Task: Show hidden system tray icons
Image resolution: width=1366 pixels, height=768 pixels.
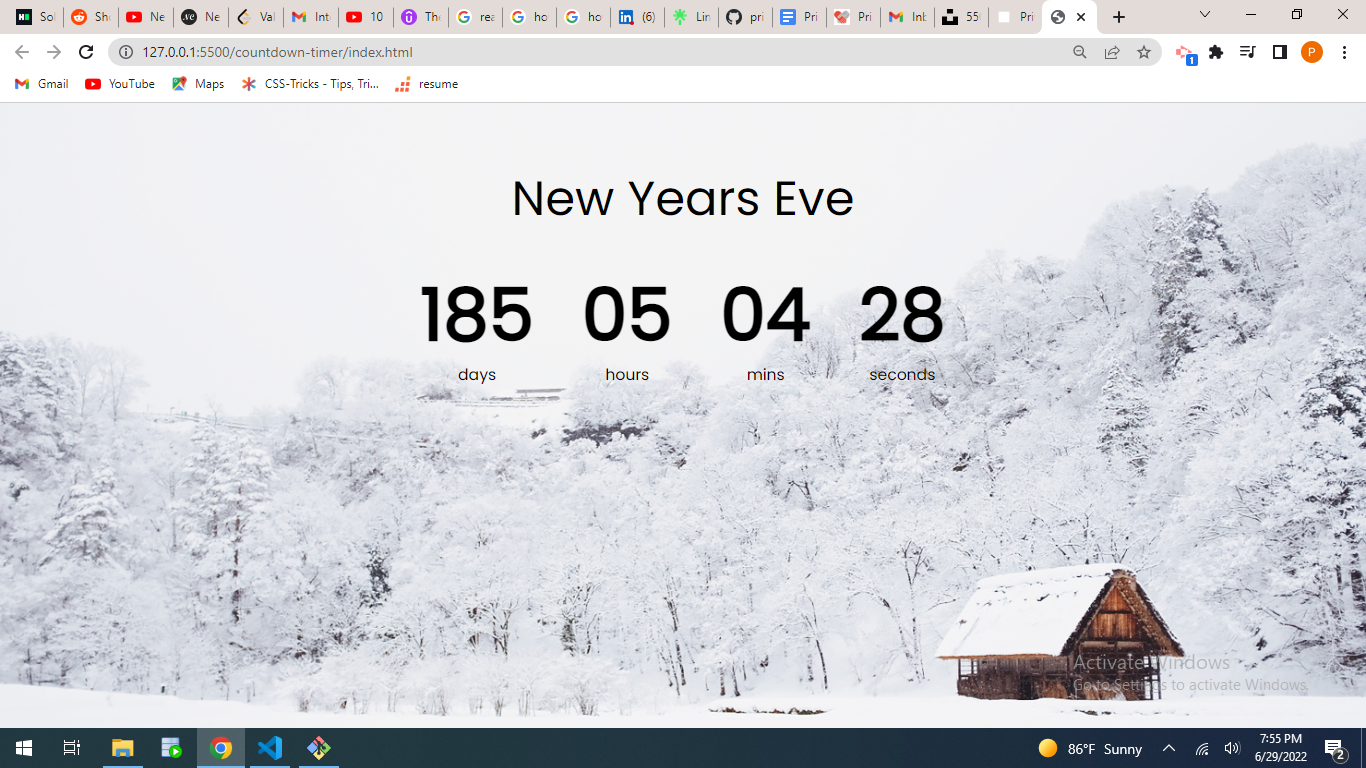Action: (1168, 749)
